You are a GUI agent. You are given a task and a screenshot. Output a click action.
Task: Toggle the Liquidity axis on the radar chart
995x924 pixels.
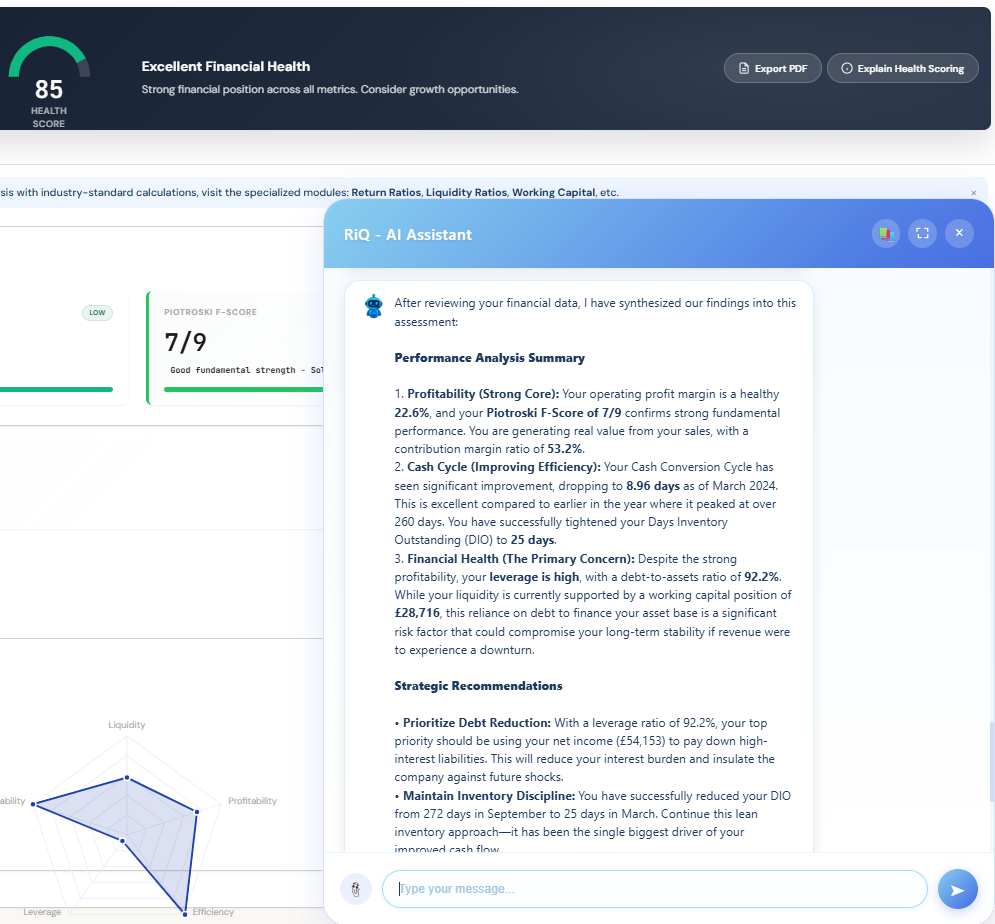(126, 724)
